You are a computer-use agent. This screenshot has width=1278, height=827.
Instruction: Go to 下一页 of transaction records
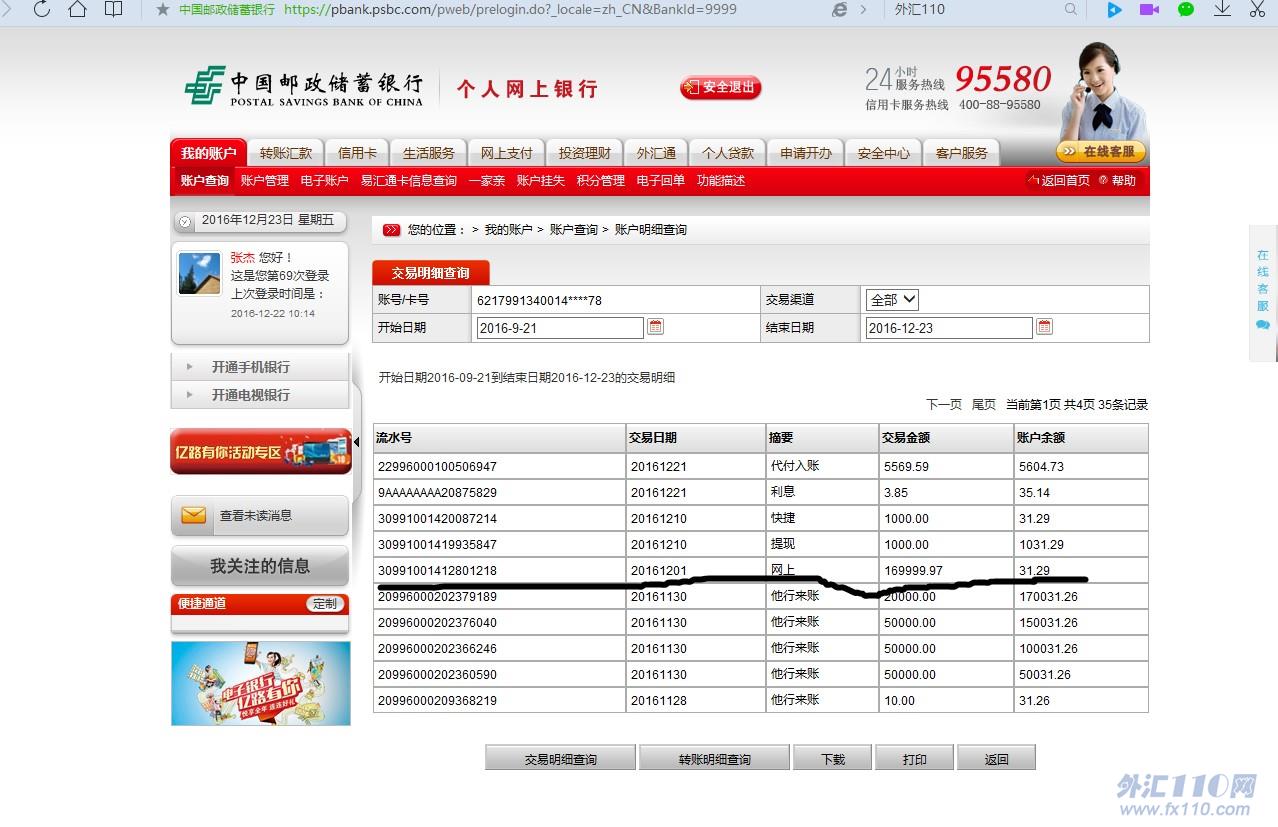[943, 405]
